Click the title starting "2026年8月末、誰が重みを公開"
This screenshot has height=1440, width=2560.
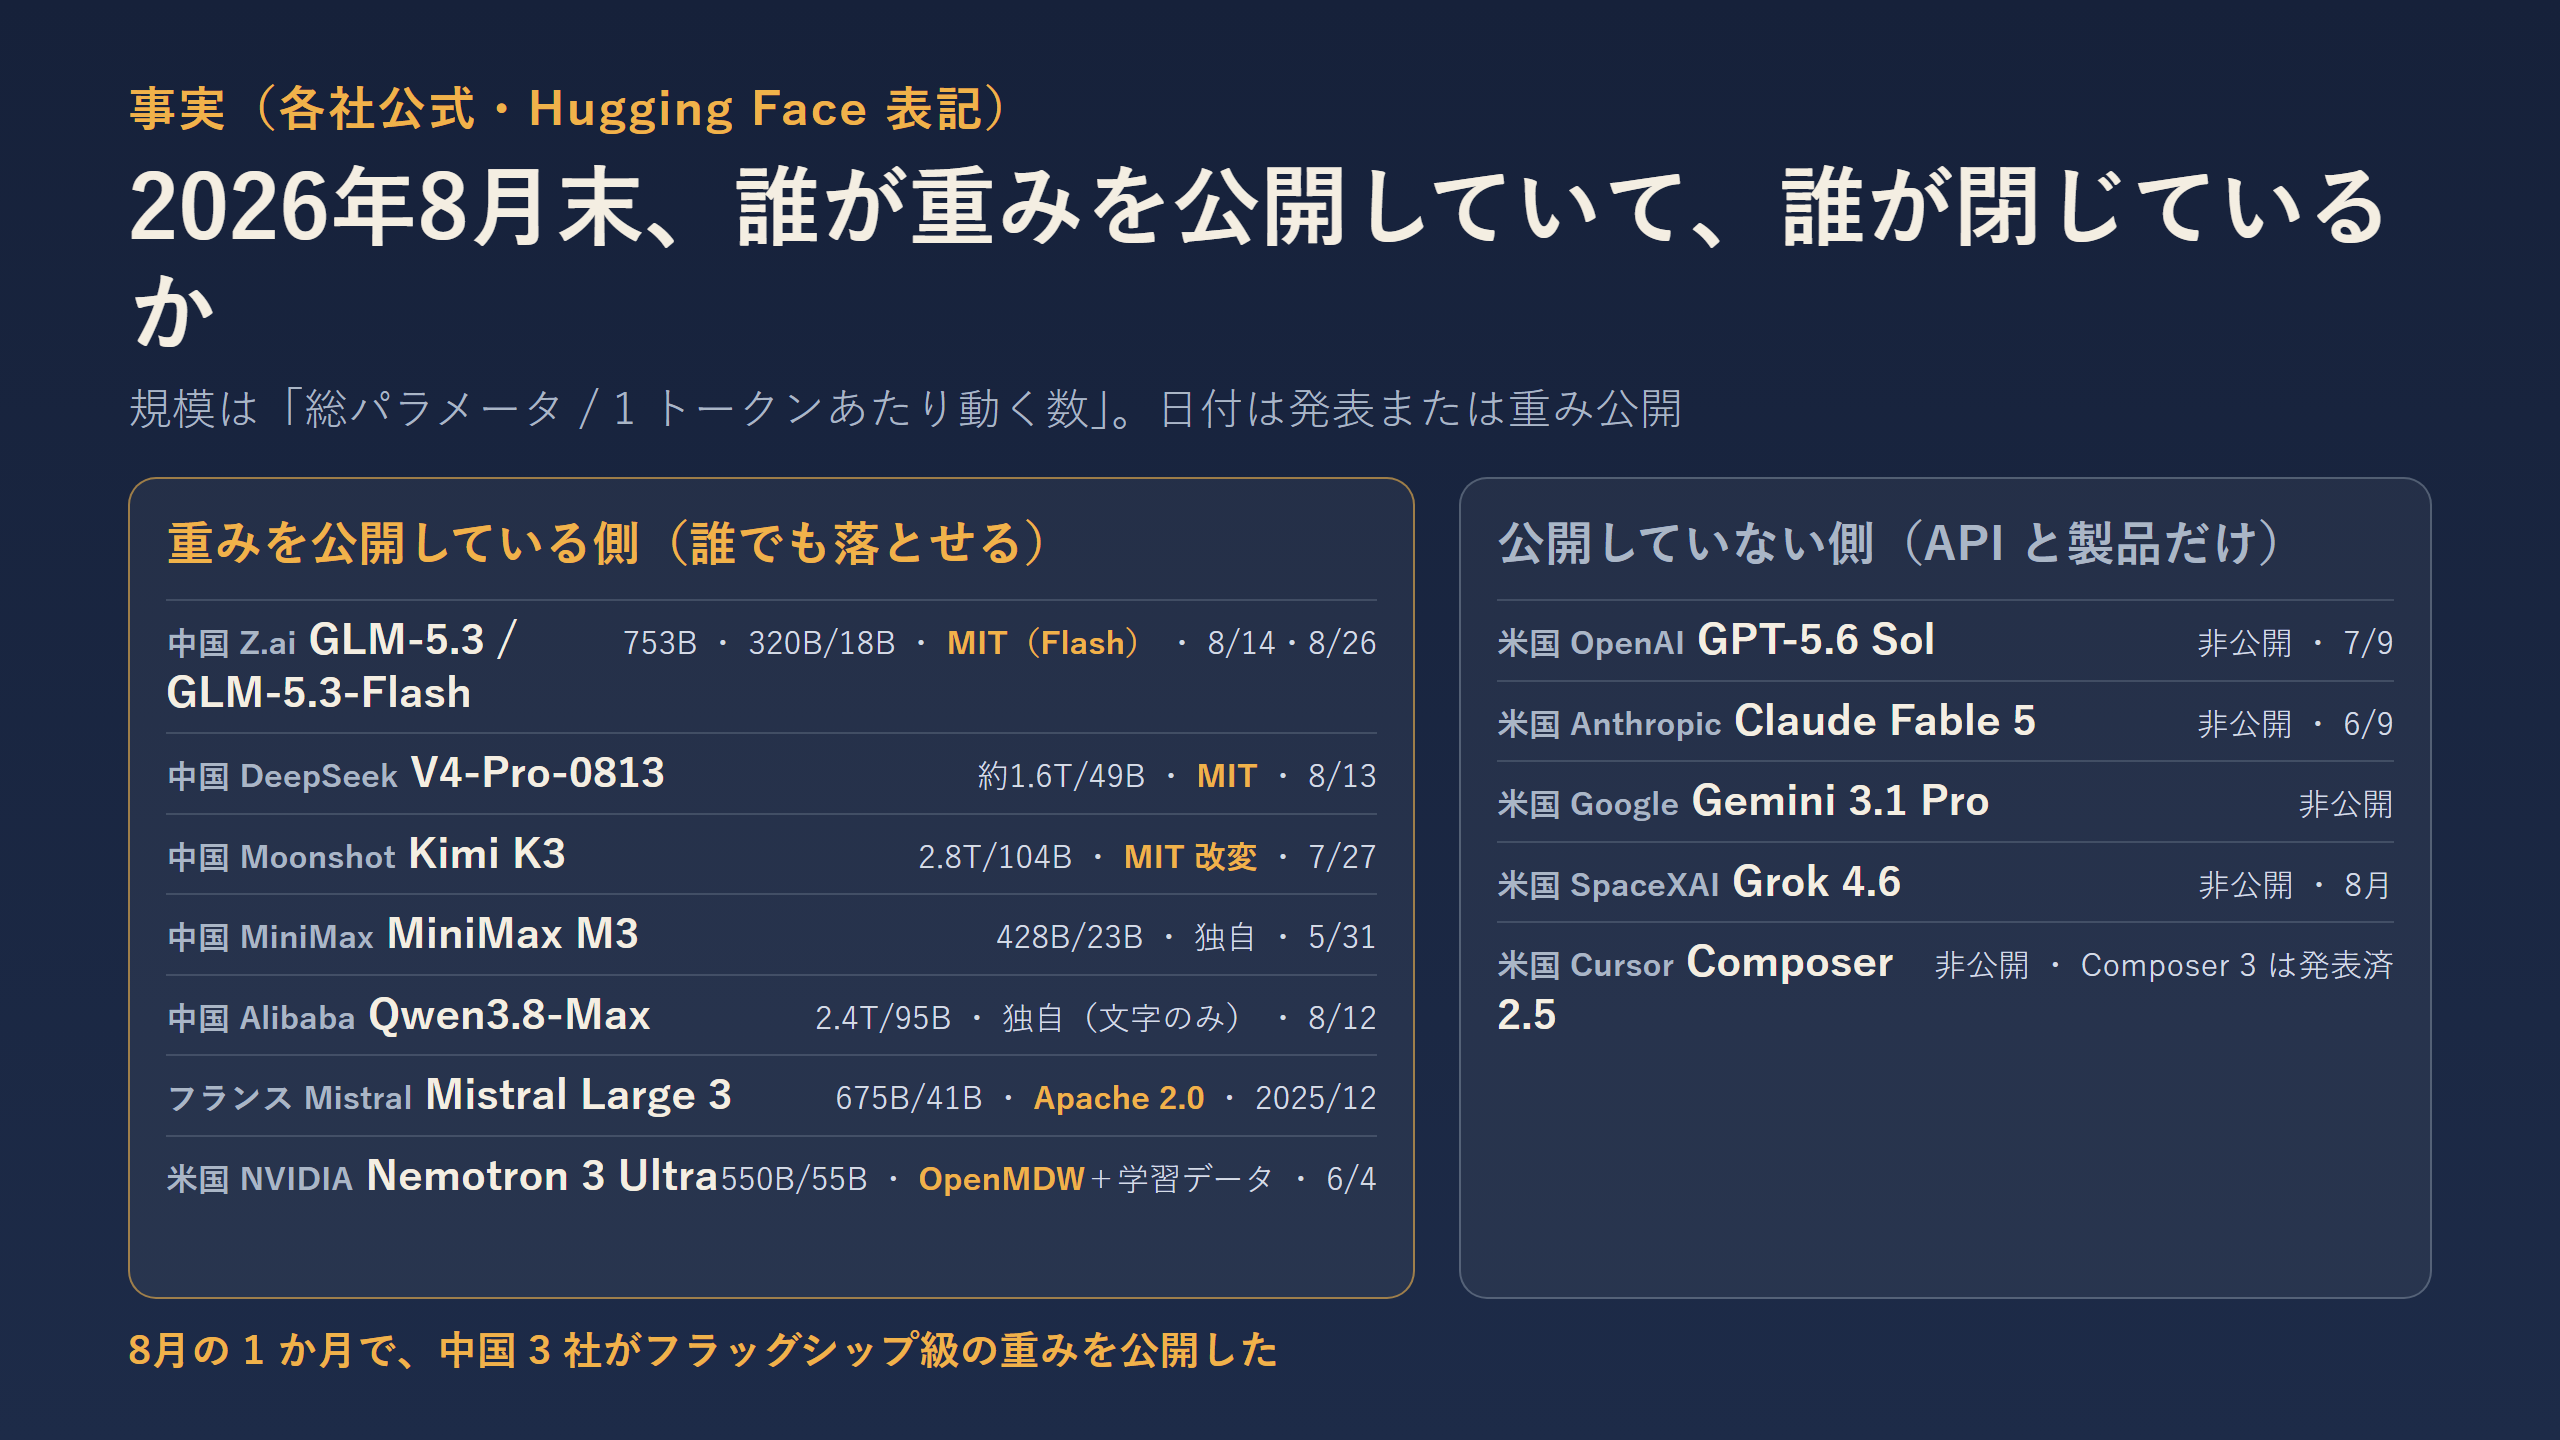click(x=1259, y=258)
